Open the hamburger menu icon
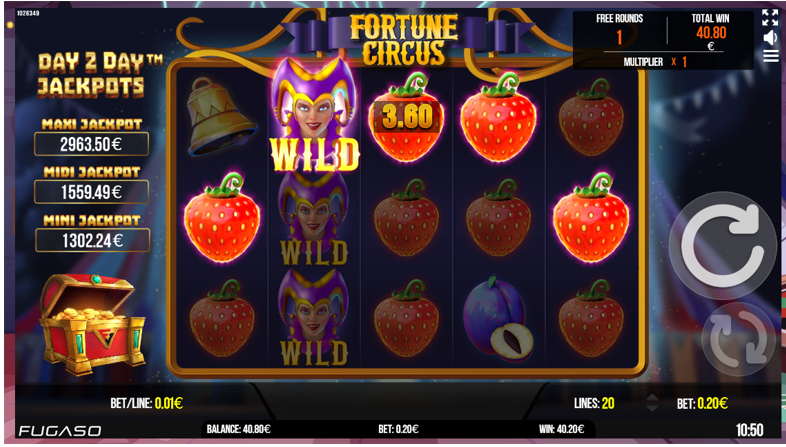This screenshot has height=447, width=786. point(770,56)
